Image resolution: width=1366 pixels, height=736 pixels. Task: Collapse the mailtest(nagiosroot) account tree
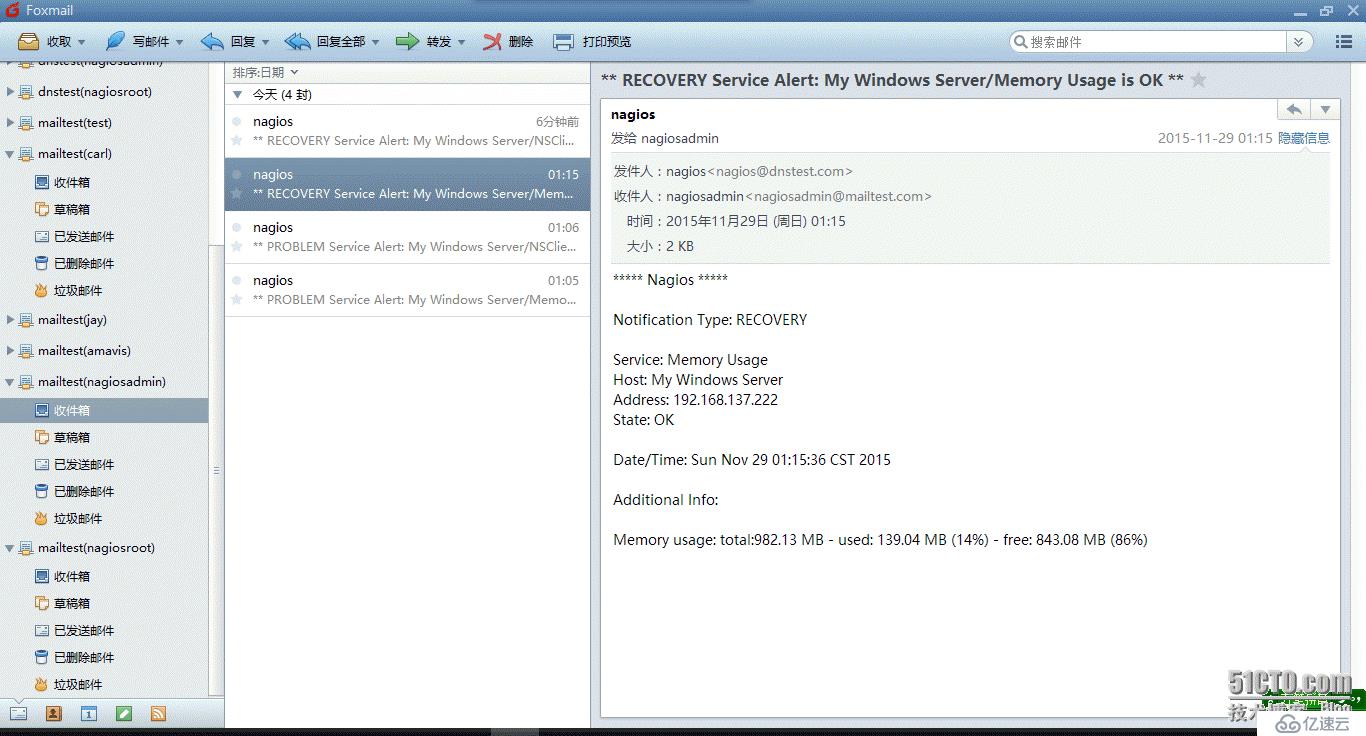(10, 548)
